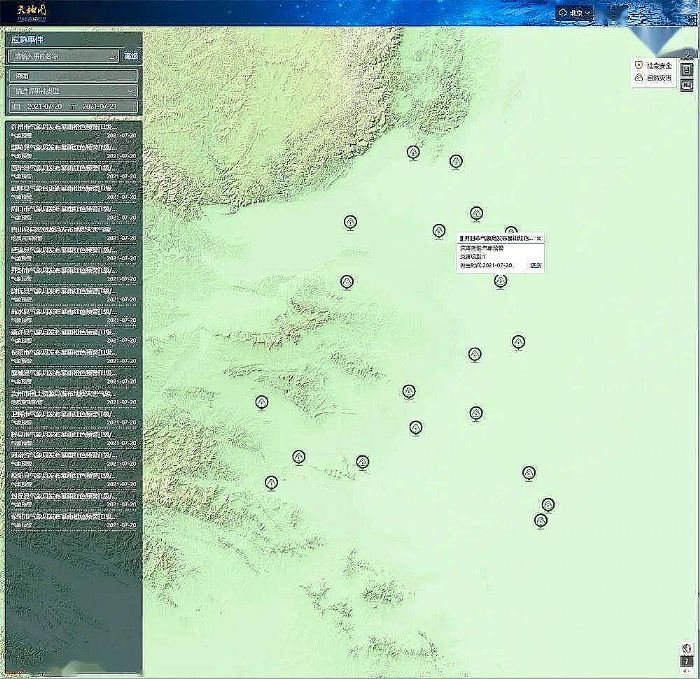700x679 pixels.
Task: Click the event keyword search input field
Action: coord(60,57)
